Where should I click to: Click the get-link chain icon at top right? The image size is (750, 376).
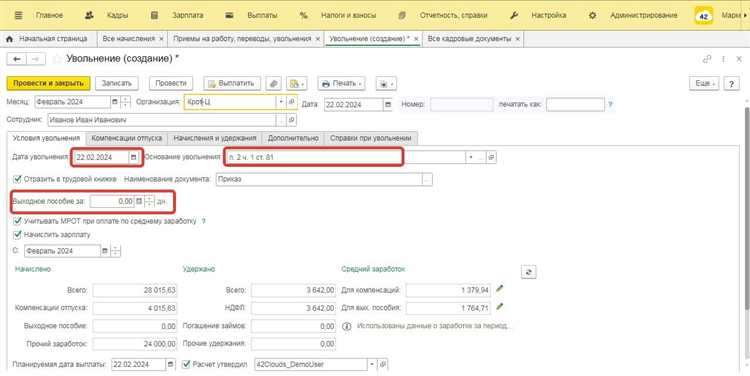(x=706, y=59)
